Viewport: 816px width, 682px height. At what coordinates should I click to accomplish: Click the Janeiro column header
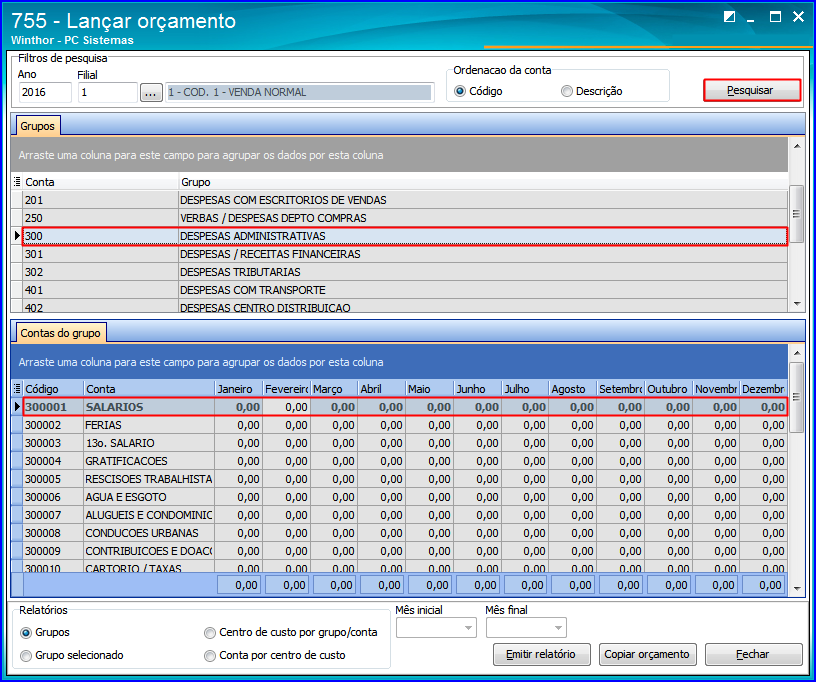point(238,389)
